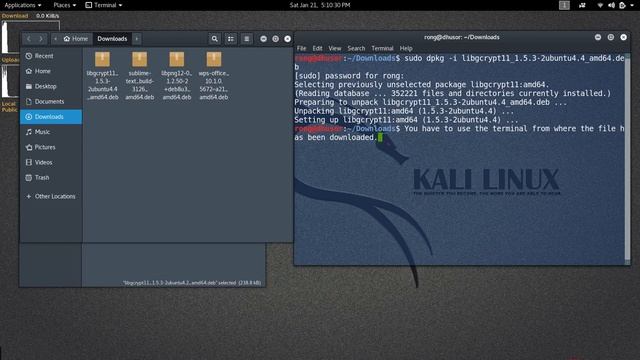Viewport: 640px width, 360px height.
Task: Maximize the terminal window
Action: [611, 37]
